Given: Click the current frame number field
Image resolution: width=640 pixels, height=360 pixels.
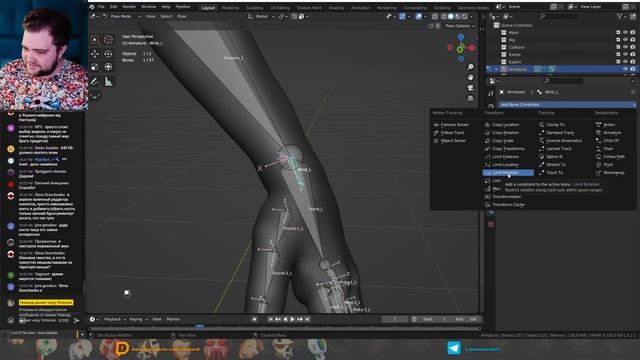Looking at the screenshot, I should (x=395, y=319).
